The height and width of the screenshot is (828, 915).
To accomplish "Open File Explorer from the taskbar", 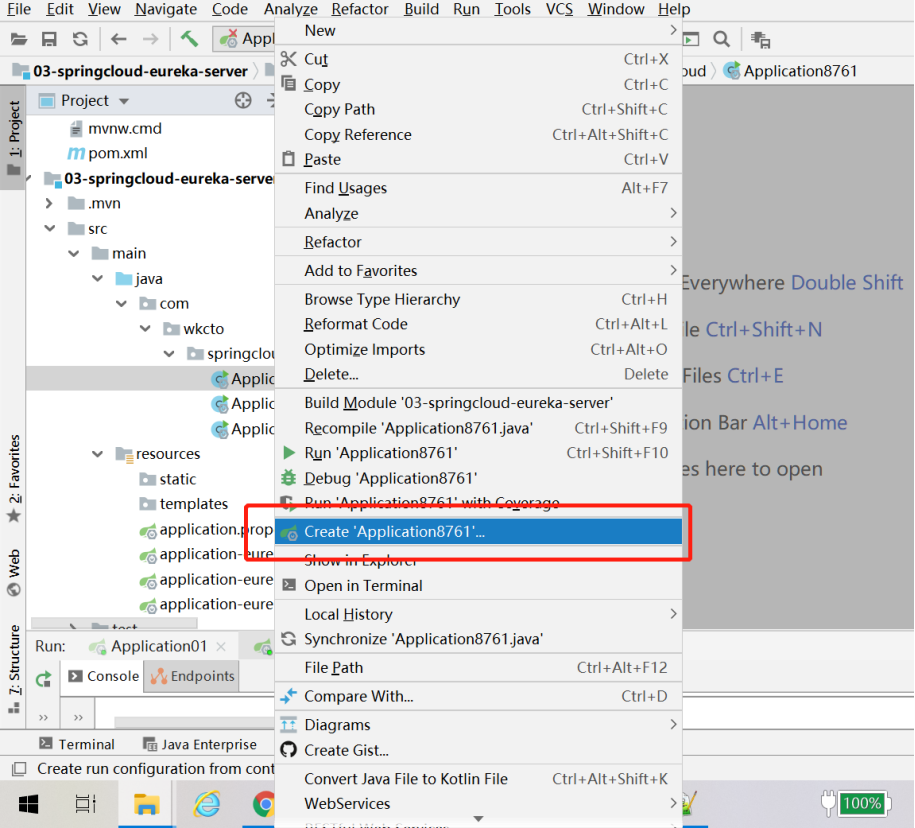I will pyautogui.click(x=146, y=804).
